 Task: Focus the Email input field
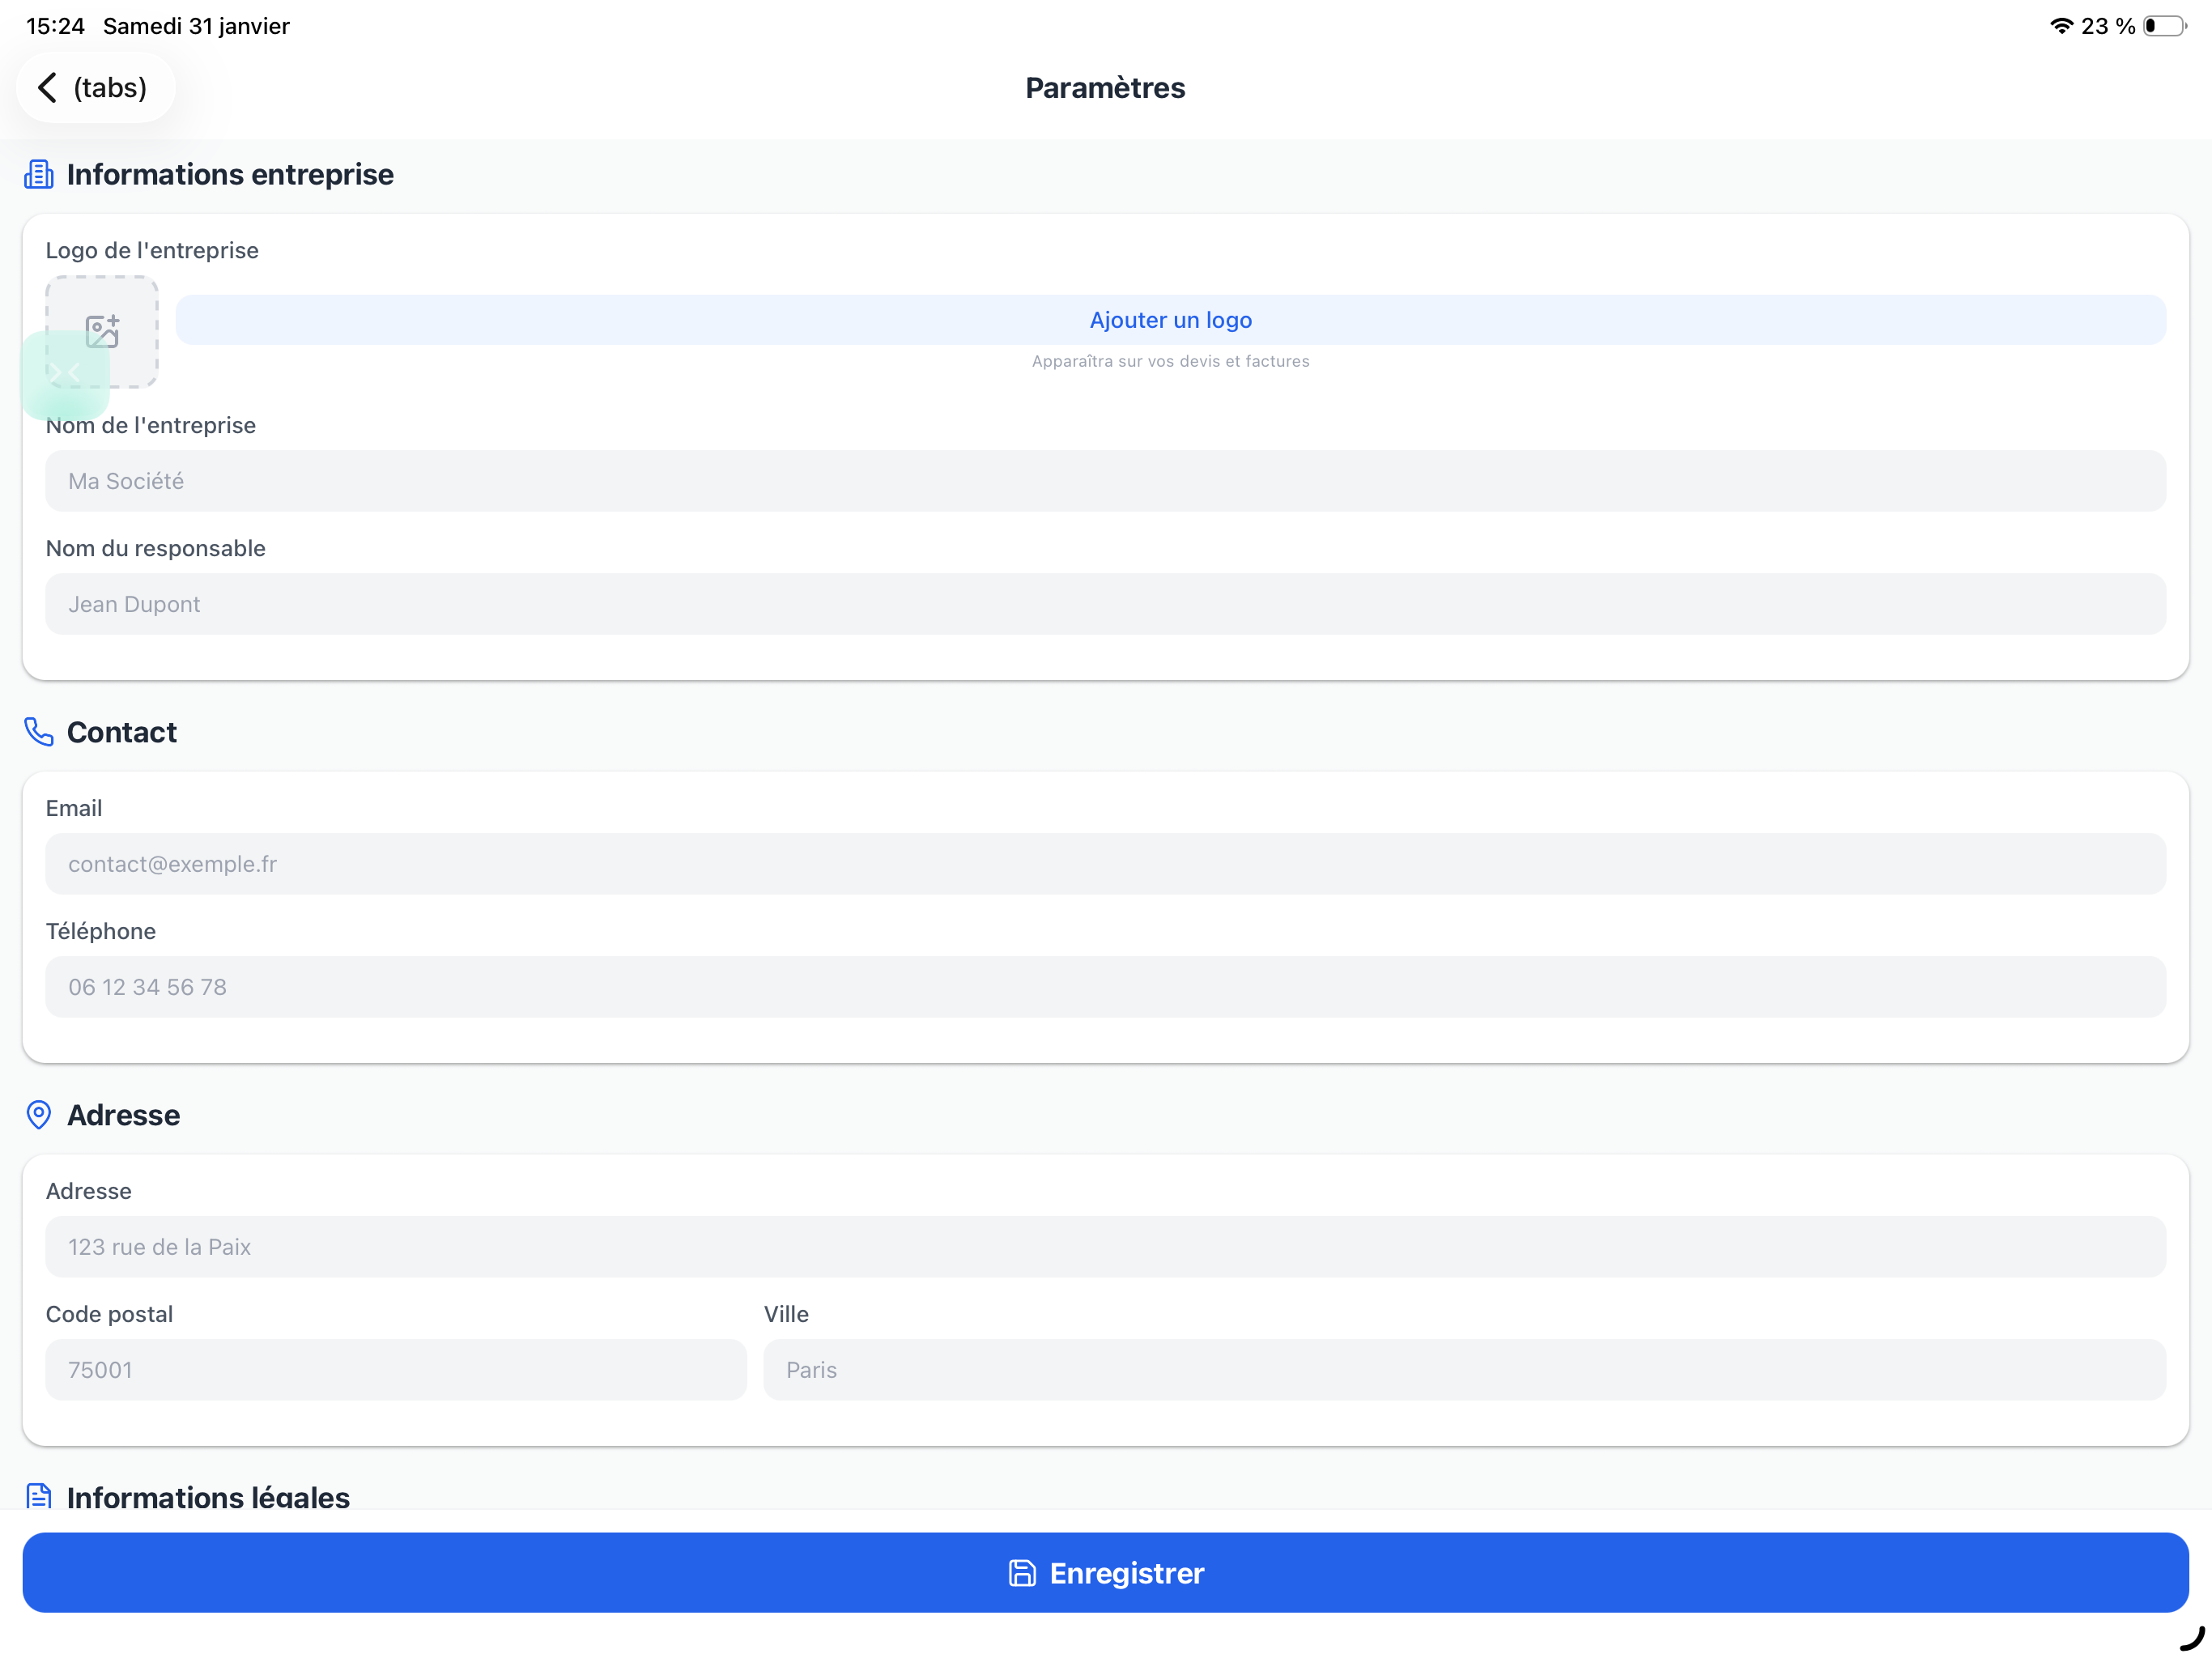1105,864
